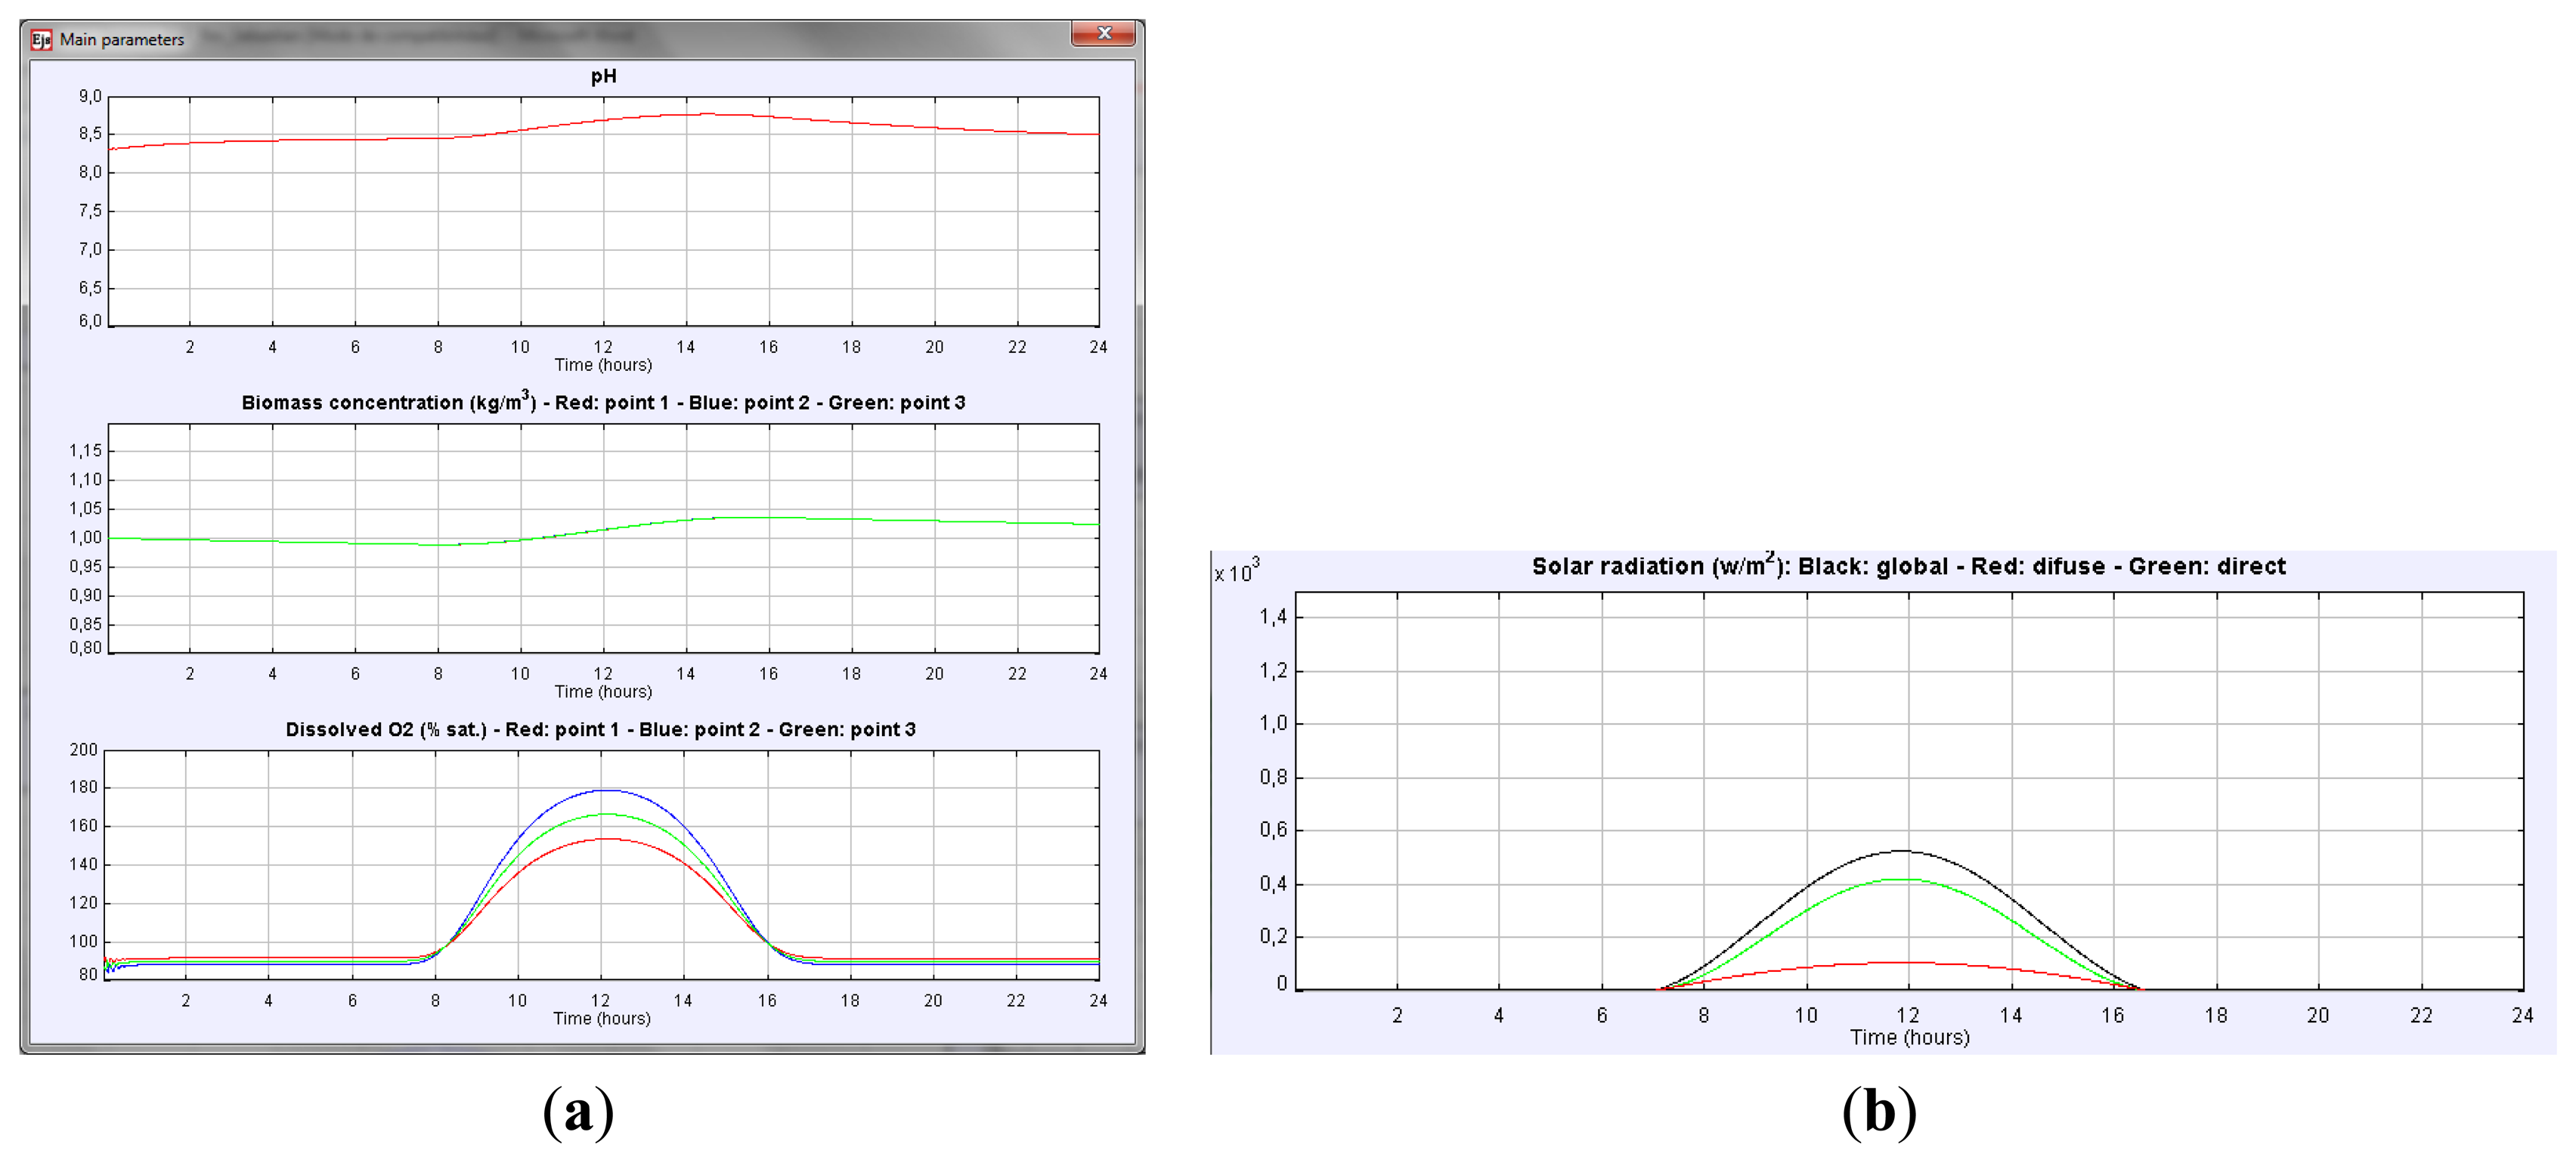Image resolution: width=2576 pixels, height=1163 pixels.
Task: Click the 9,0 tick on pH axis
Action: (90, 97)
